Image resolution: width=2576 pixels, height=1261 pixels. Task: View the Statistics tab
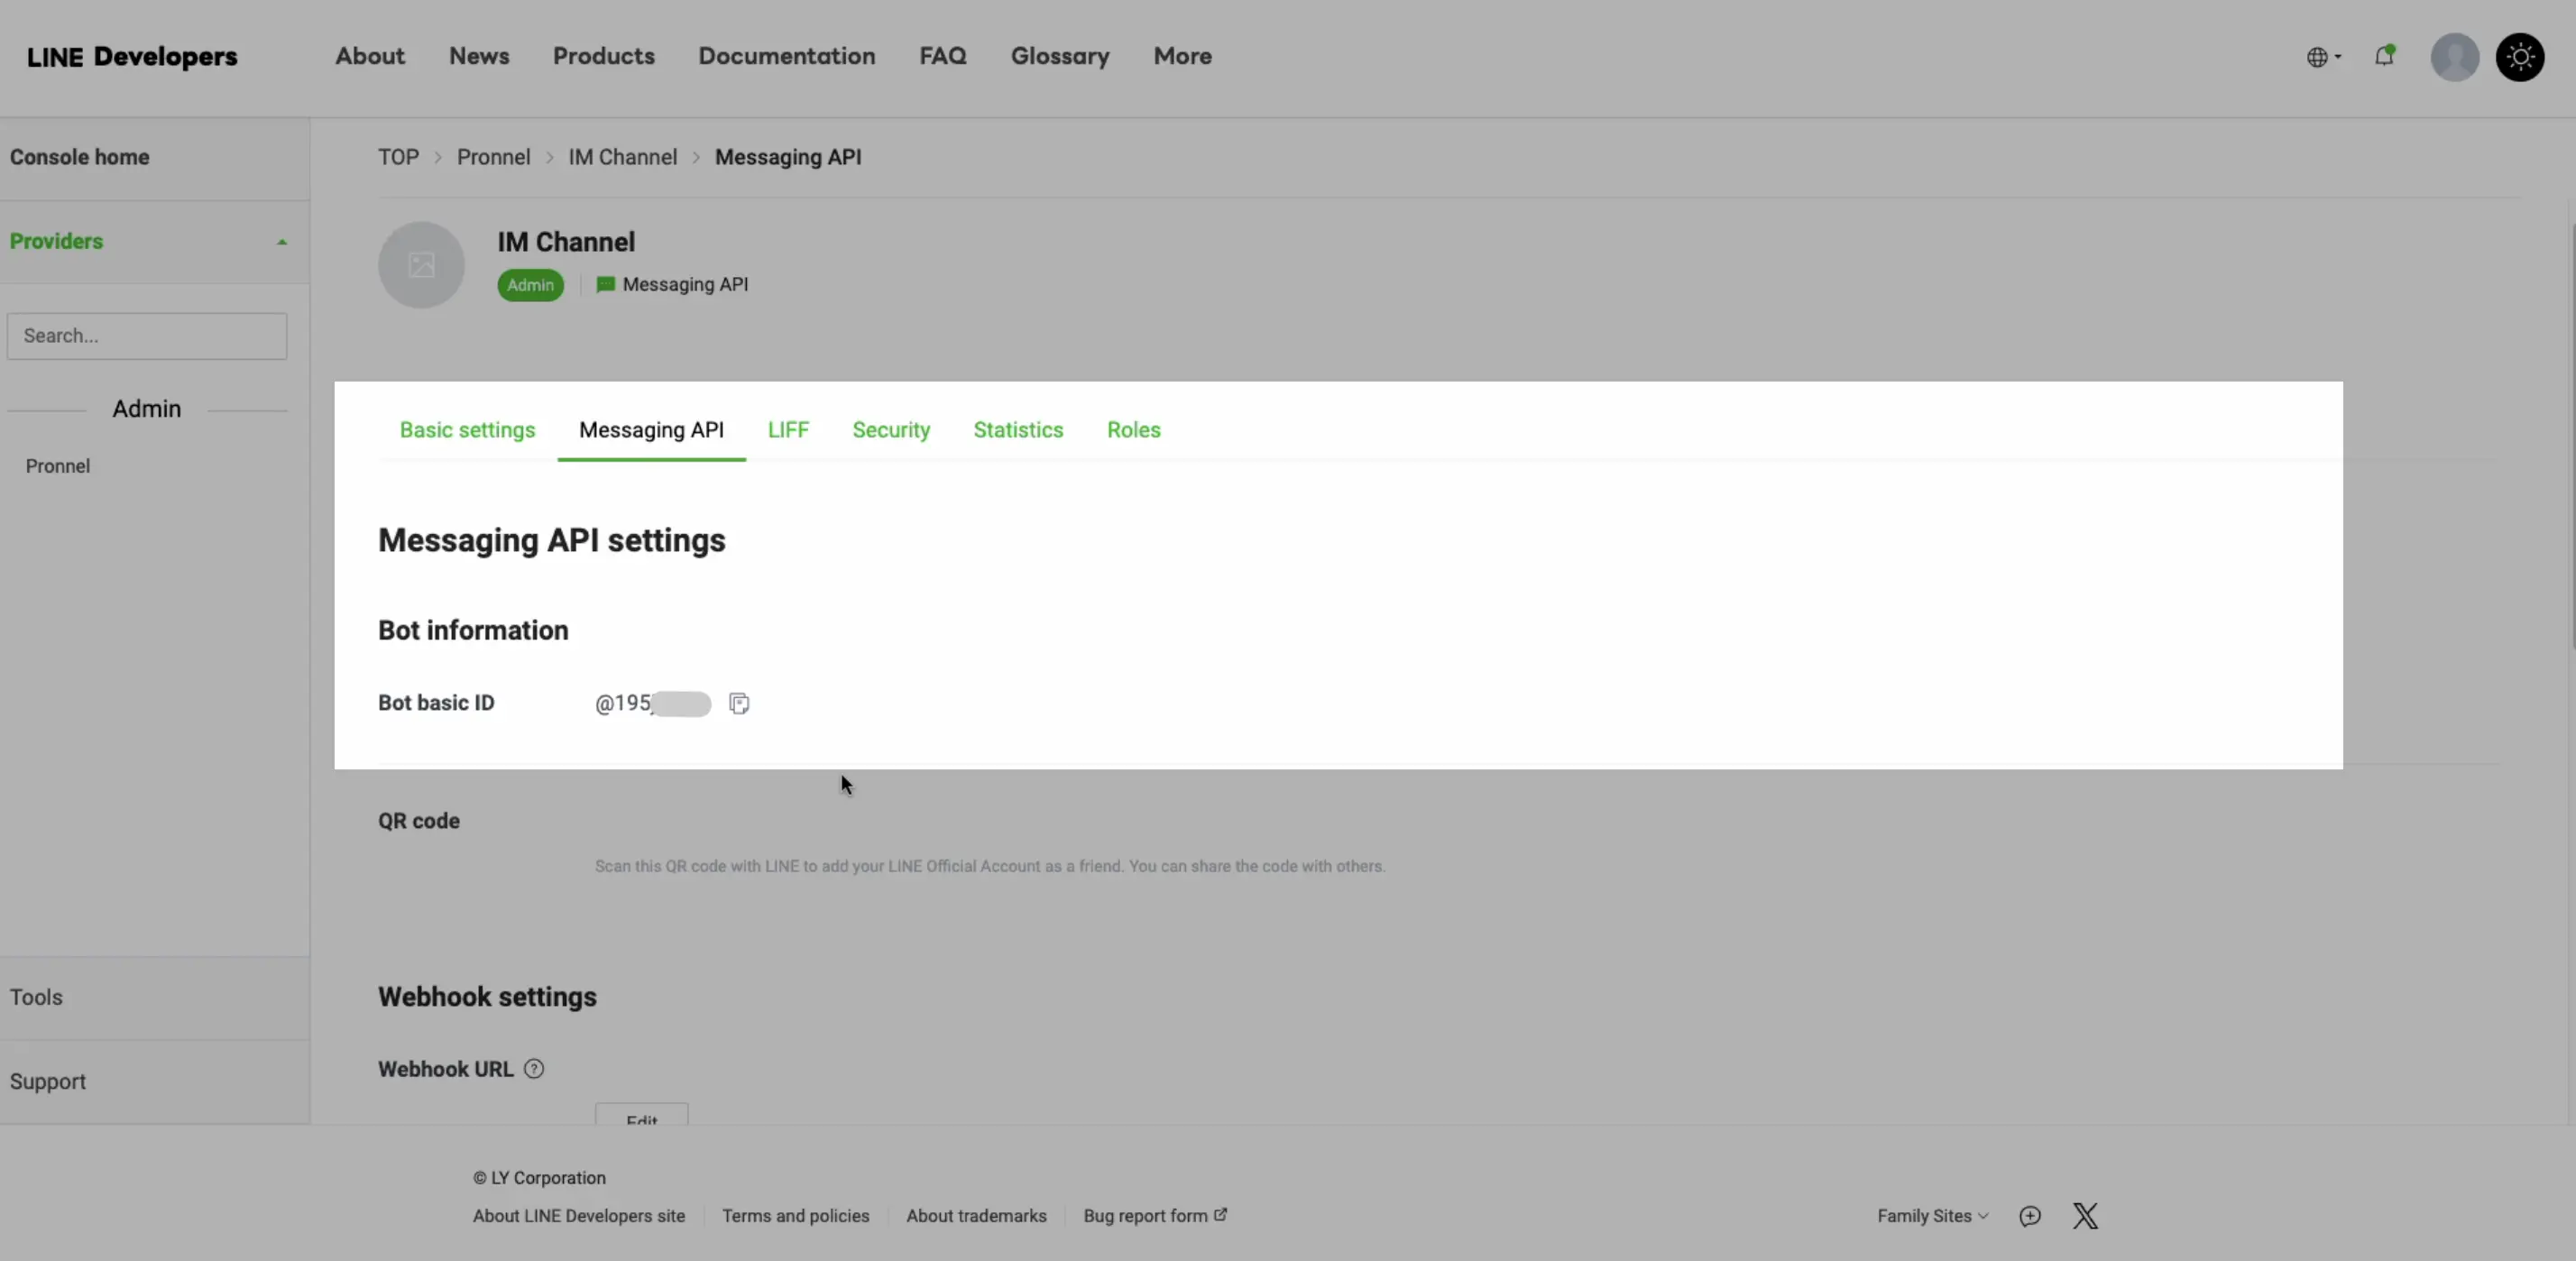pos(1018,430)
